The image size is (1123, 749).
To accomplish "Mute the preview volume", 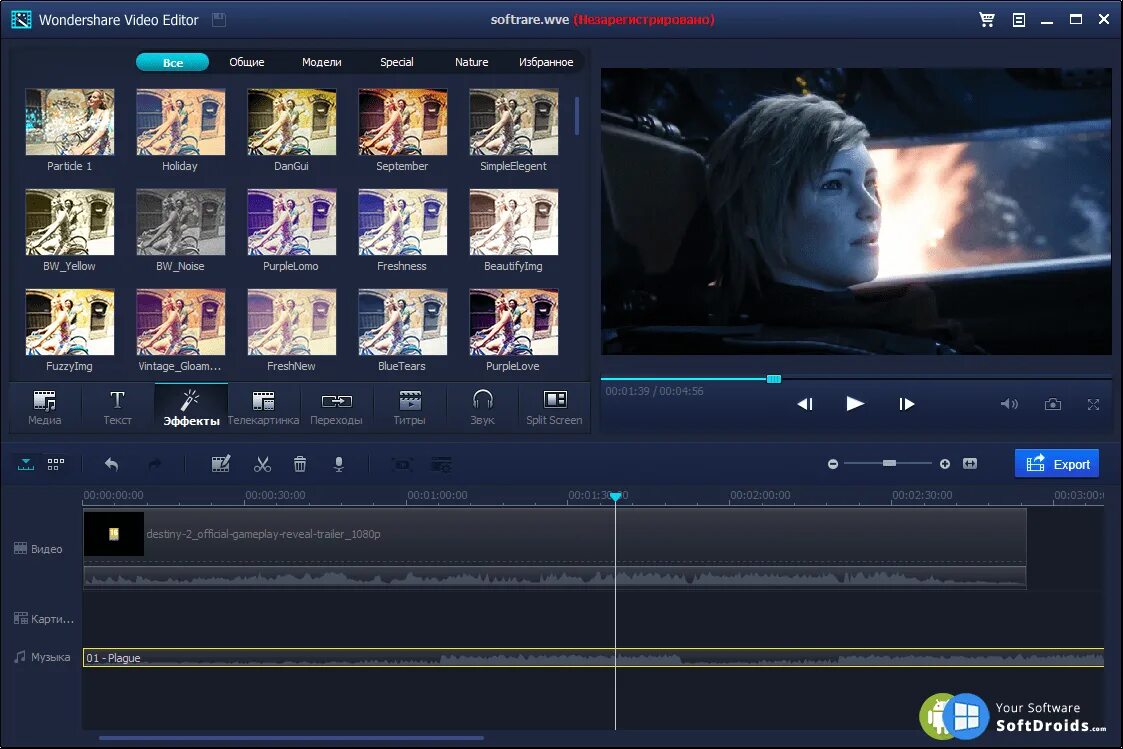I will click(1009, 405).
